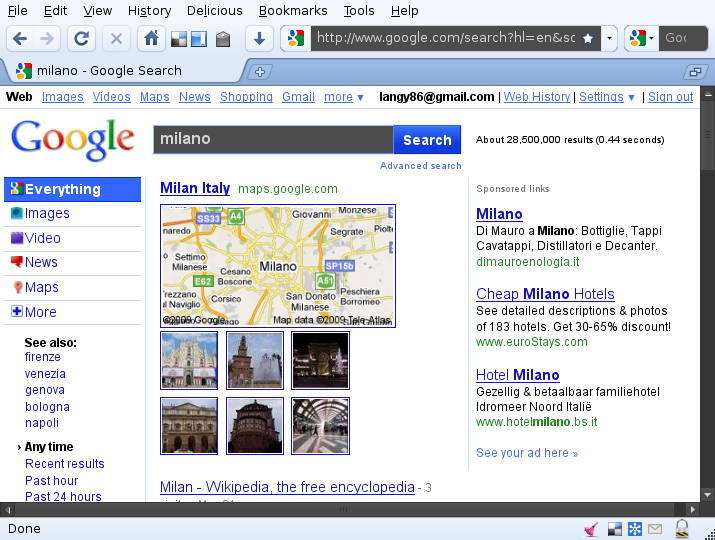Image resolution: width=715 pixels, height=540 pixels.
Task: Open the Milan Italy maps result title
Action: (195, 188)
